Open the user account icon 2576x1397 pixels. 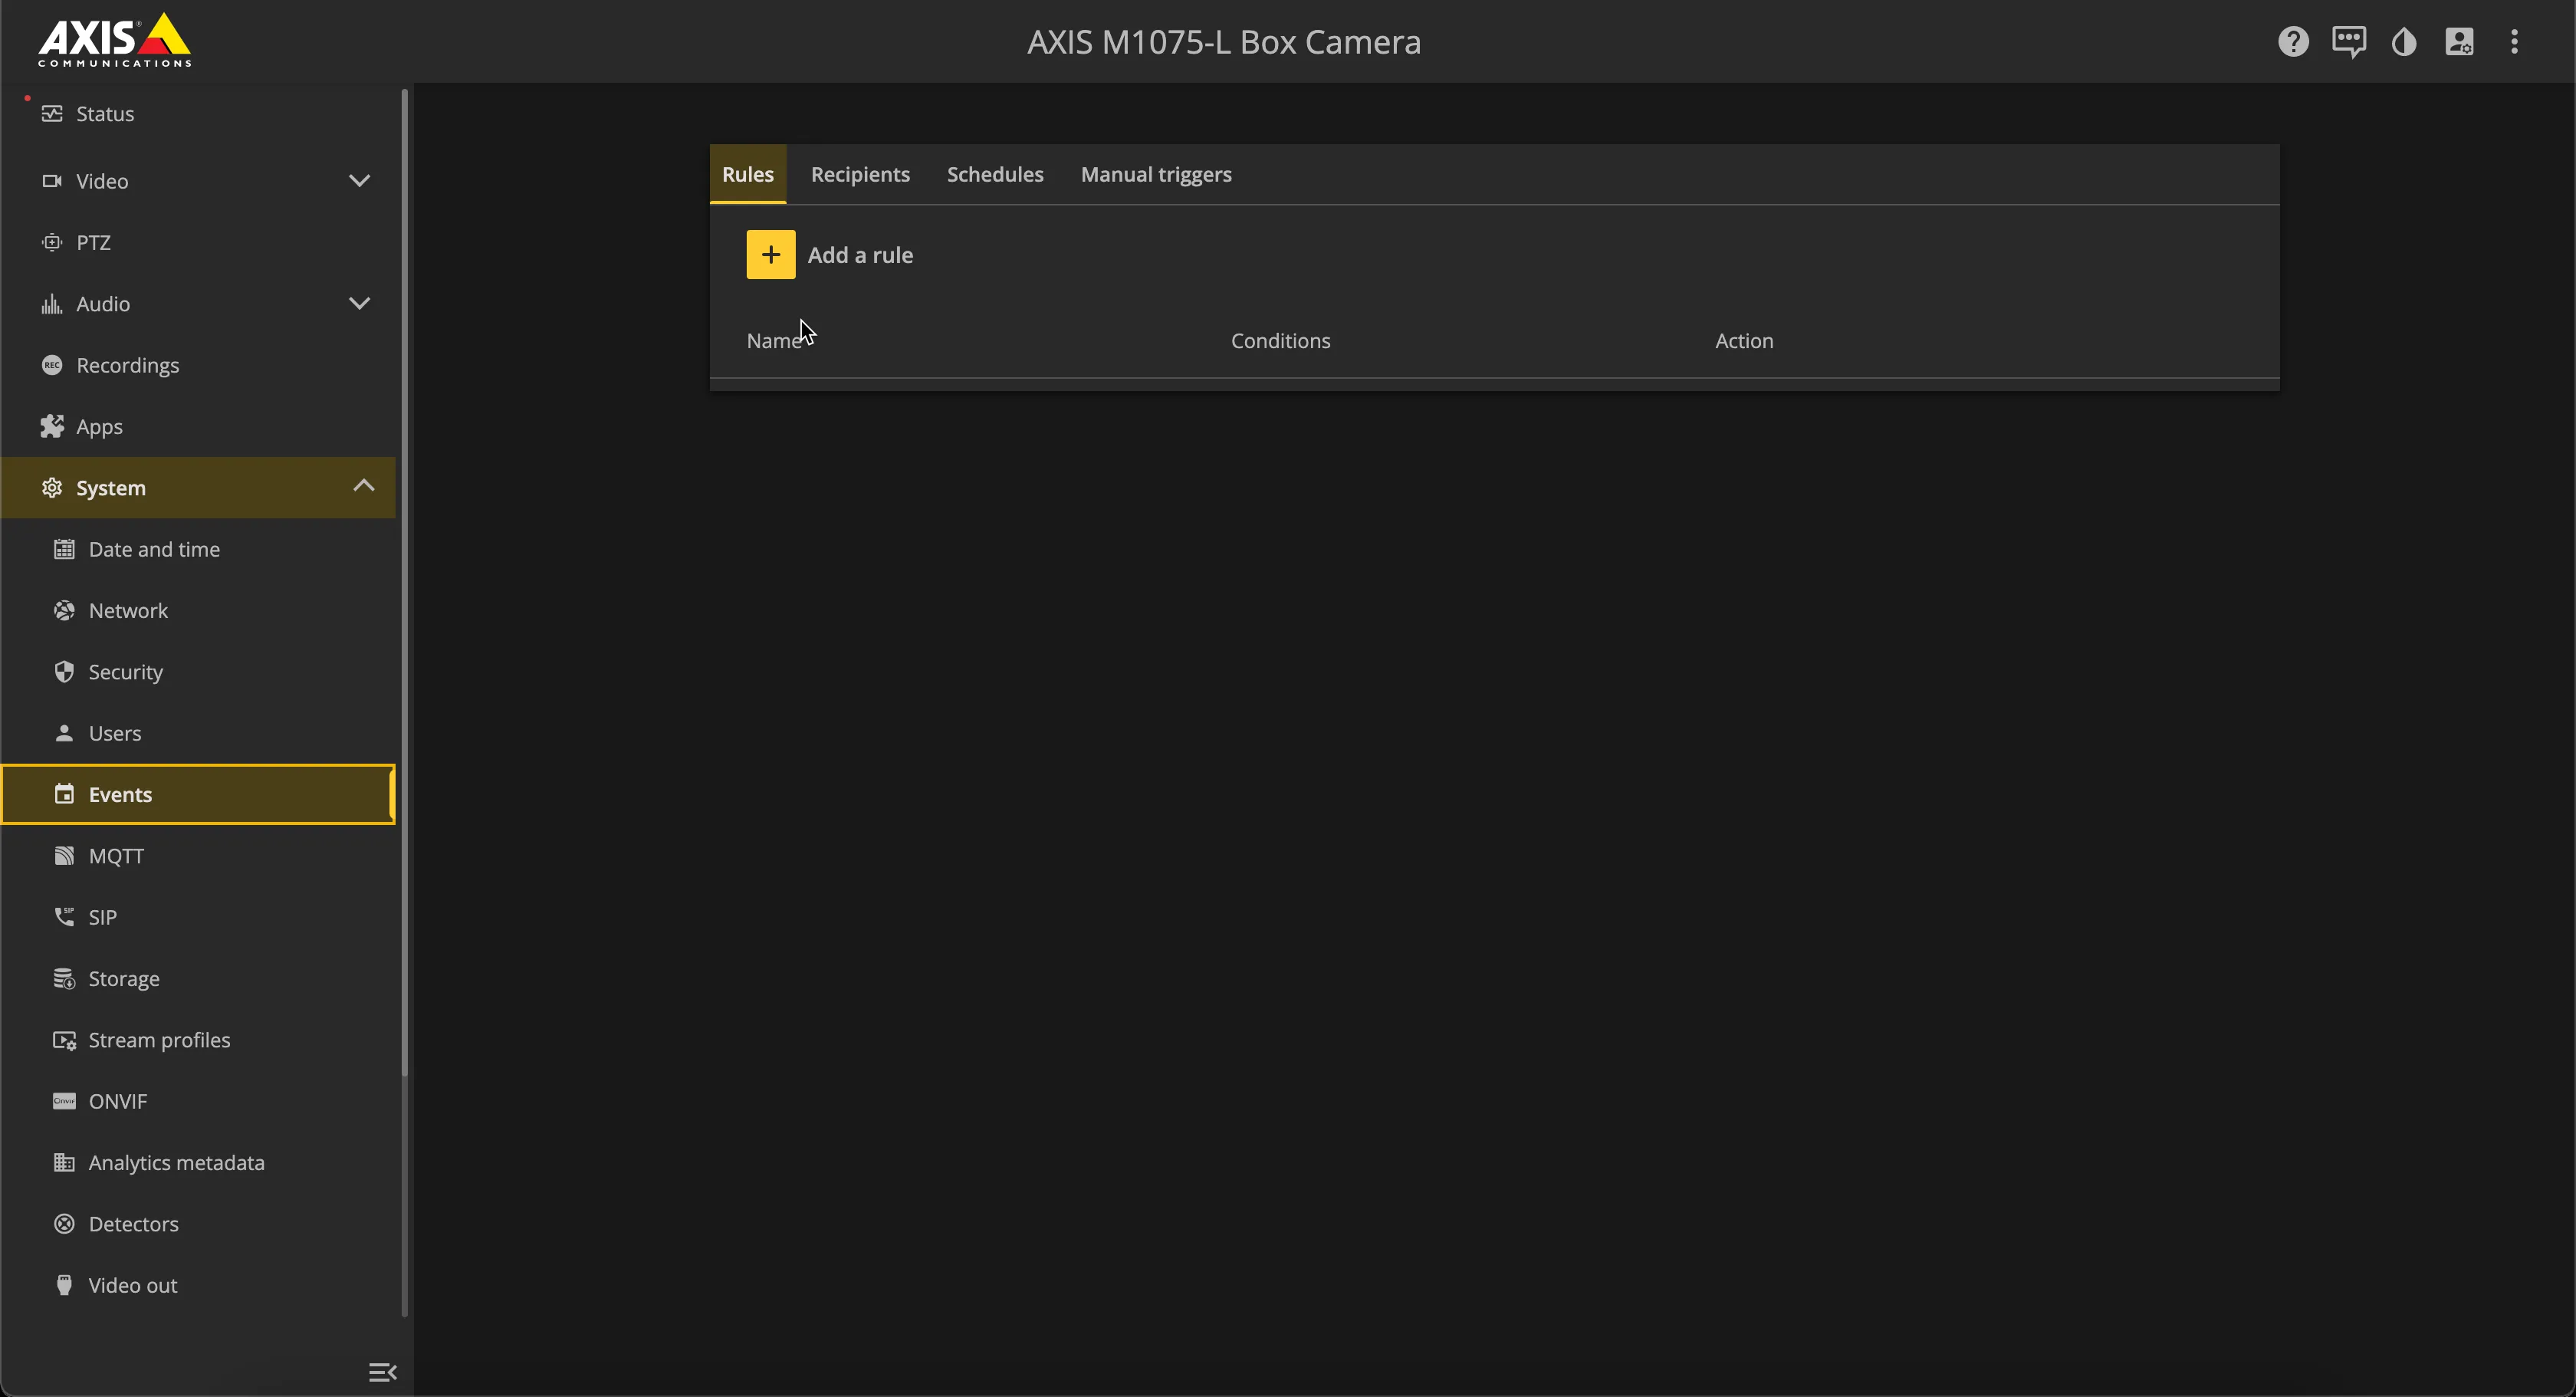[x=2459, y=42]
